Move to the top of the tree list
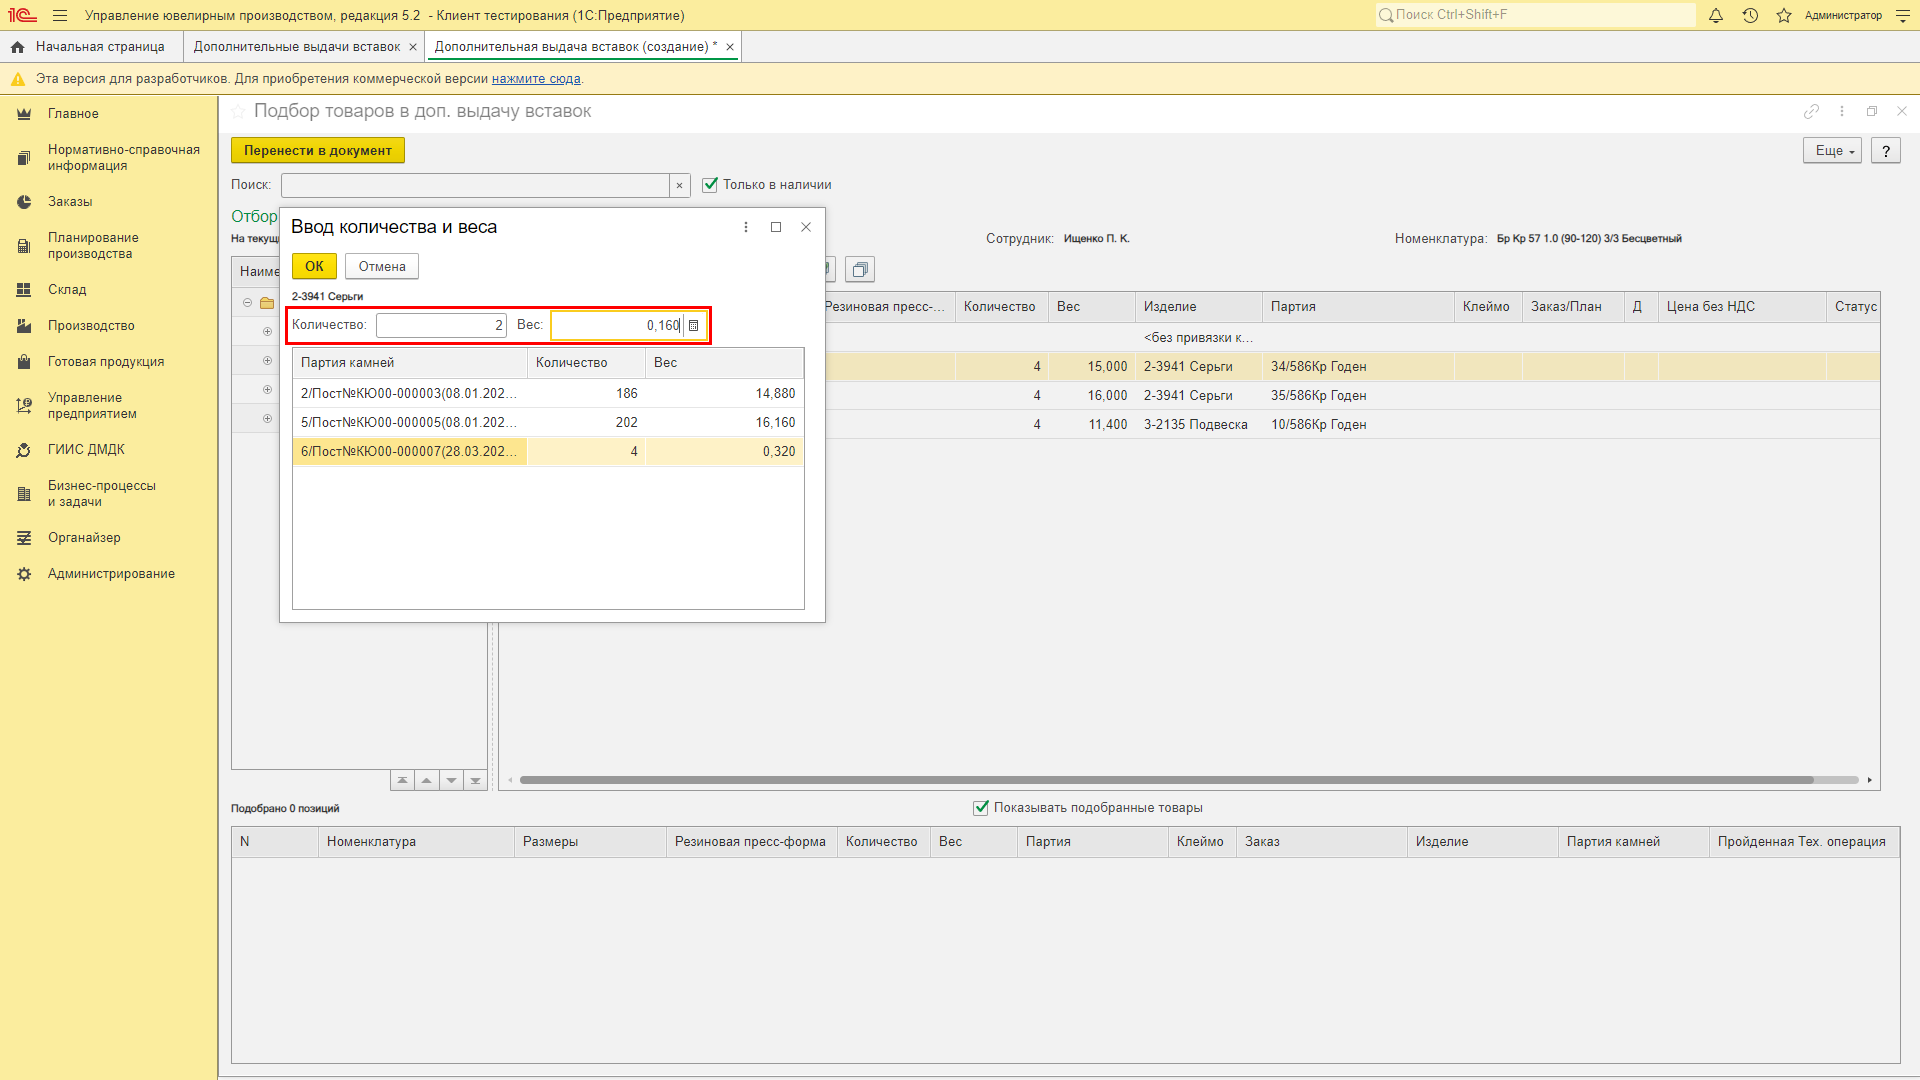This screenshot has height=1080, width=1920. pos(402,780)
